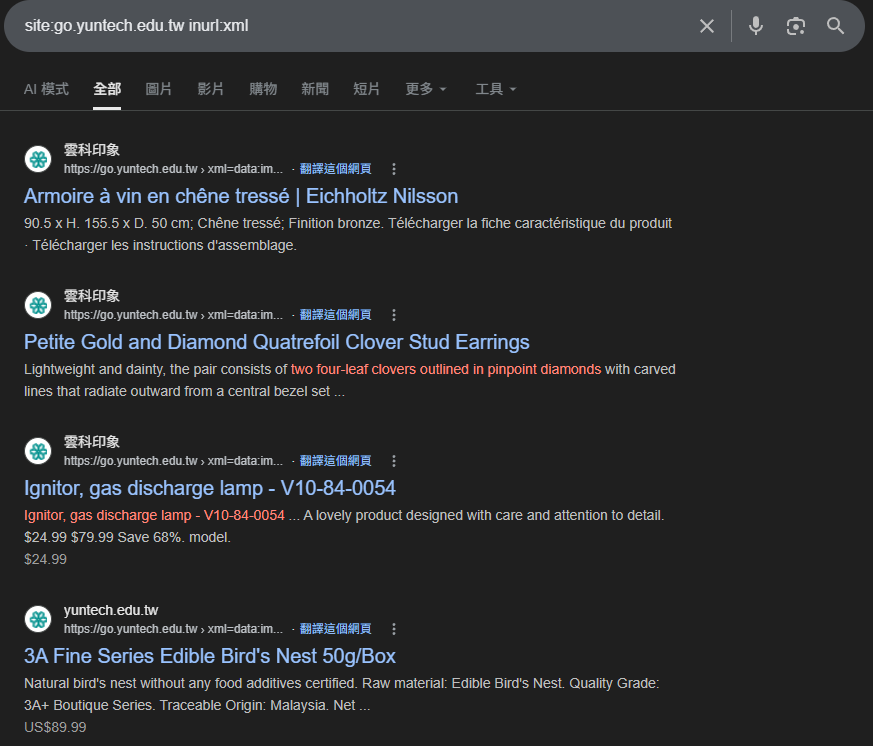Image resolution: width=873 pixels, height=746 pixels.
Task: Translate the Clover Stud Earrings result page
Action: coord(336,315)
